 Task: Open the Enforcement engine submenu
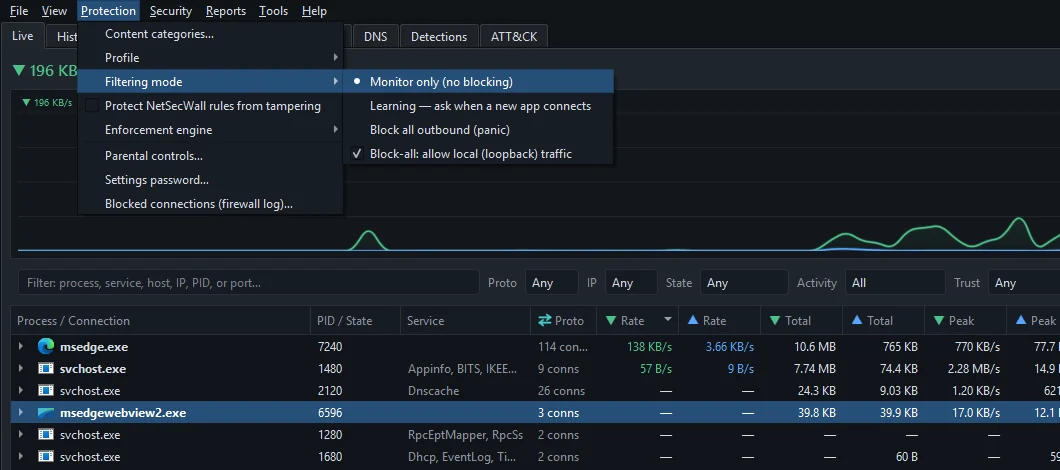[x=210, y=130]
